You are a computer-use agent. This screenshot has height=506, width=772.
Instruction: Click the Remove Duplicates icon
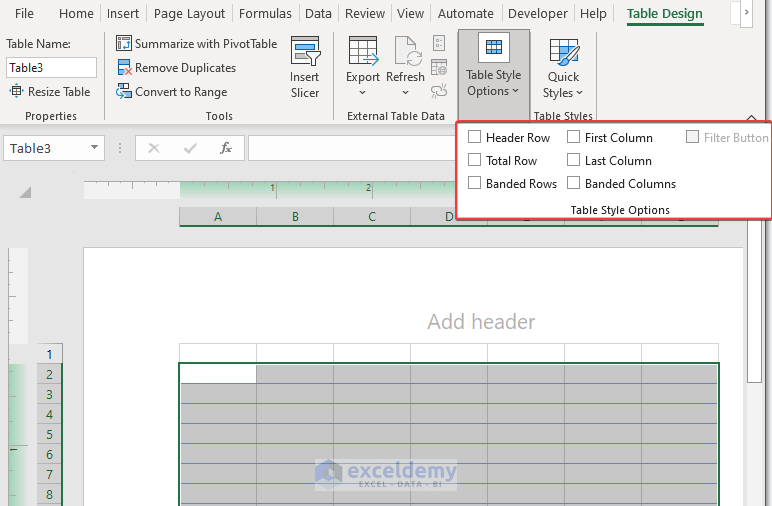point(124,67)
